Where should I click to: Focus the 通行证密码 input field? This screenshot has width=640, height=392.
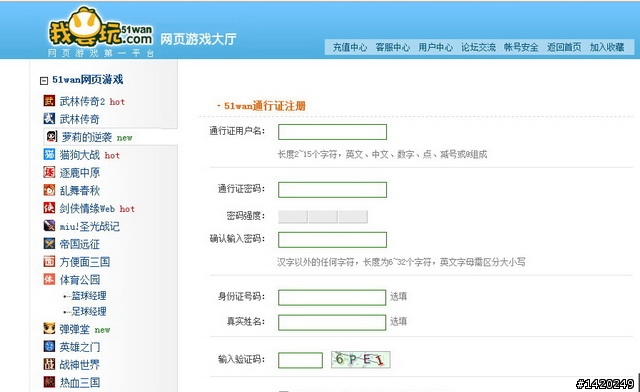332,190
